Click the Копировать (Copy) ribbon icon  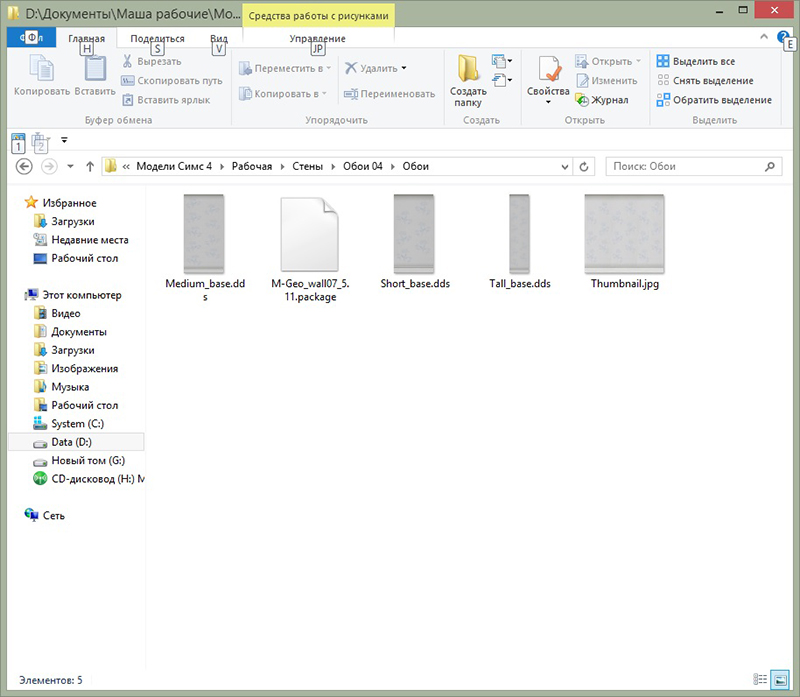point(41,76)
